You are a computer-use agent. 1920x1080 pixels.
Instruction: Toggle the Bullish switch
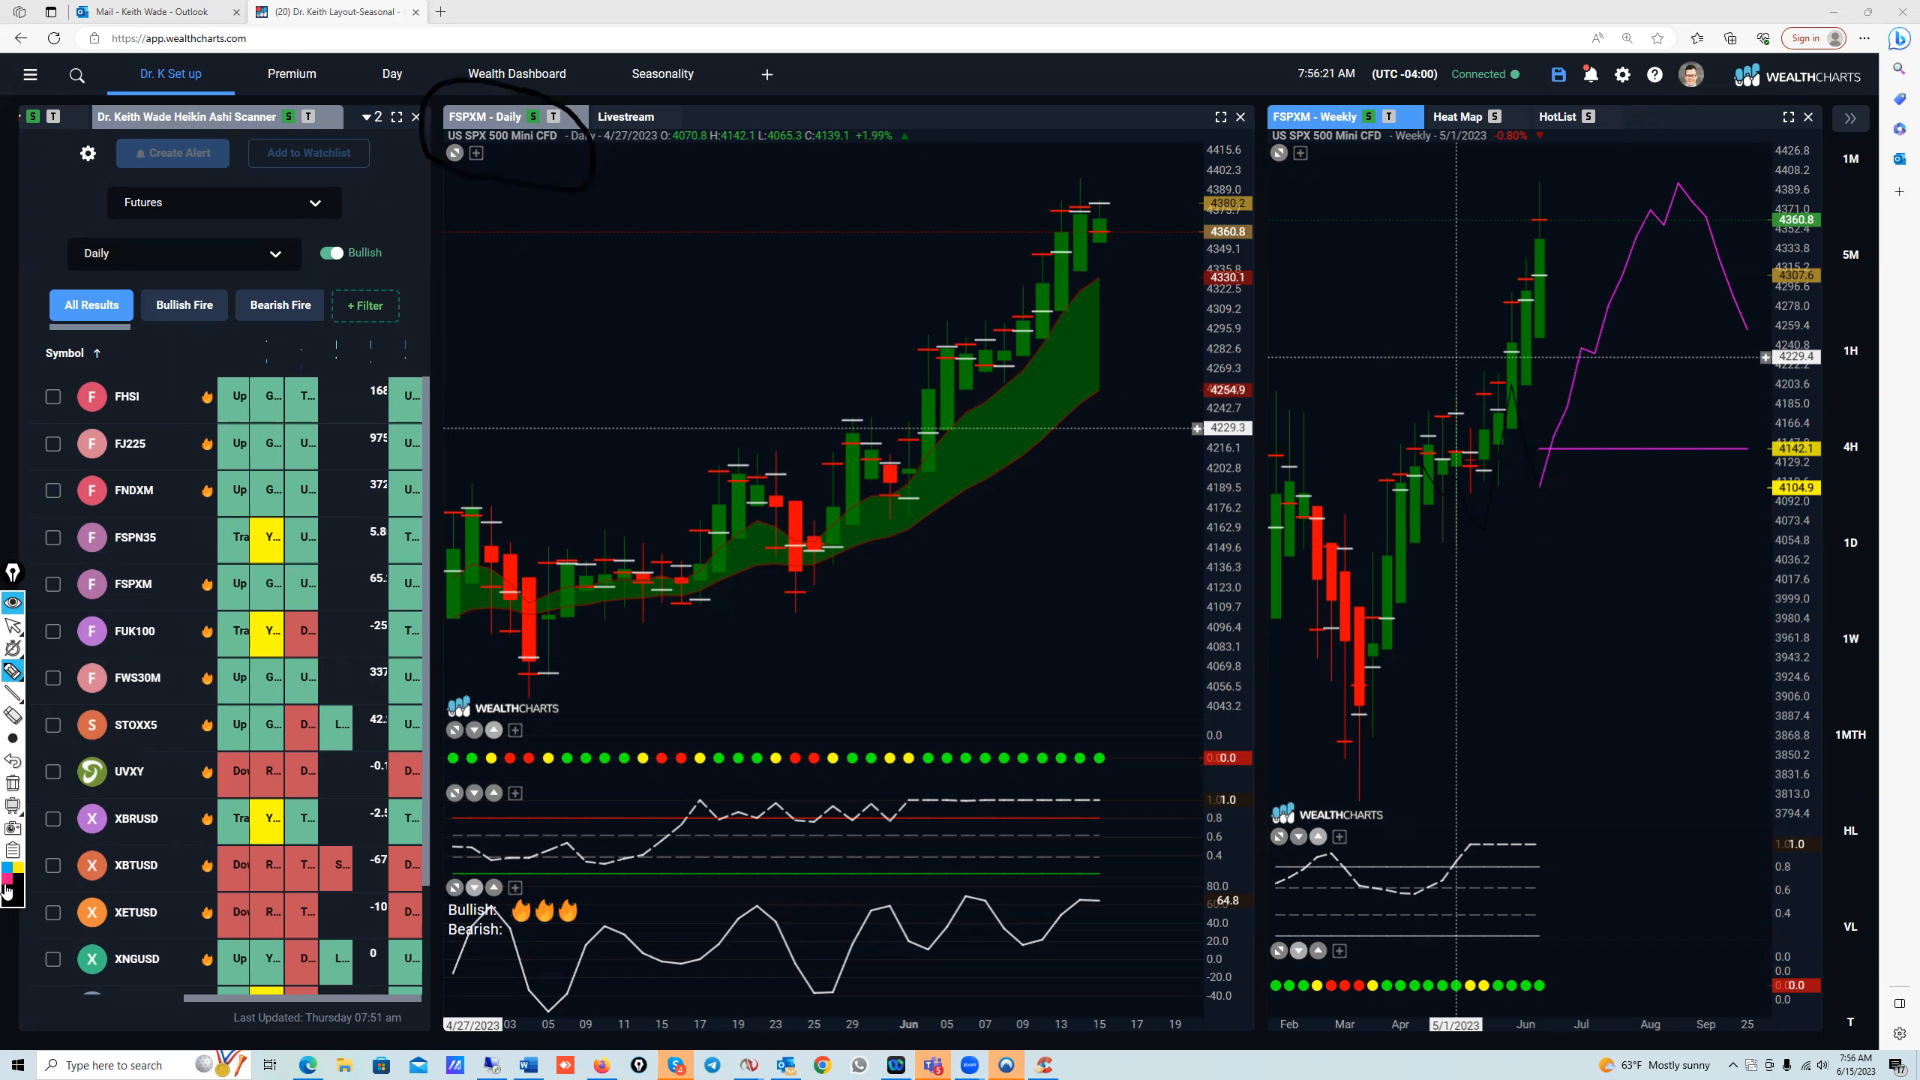click(332, 253)
